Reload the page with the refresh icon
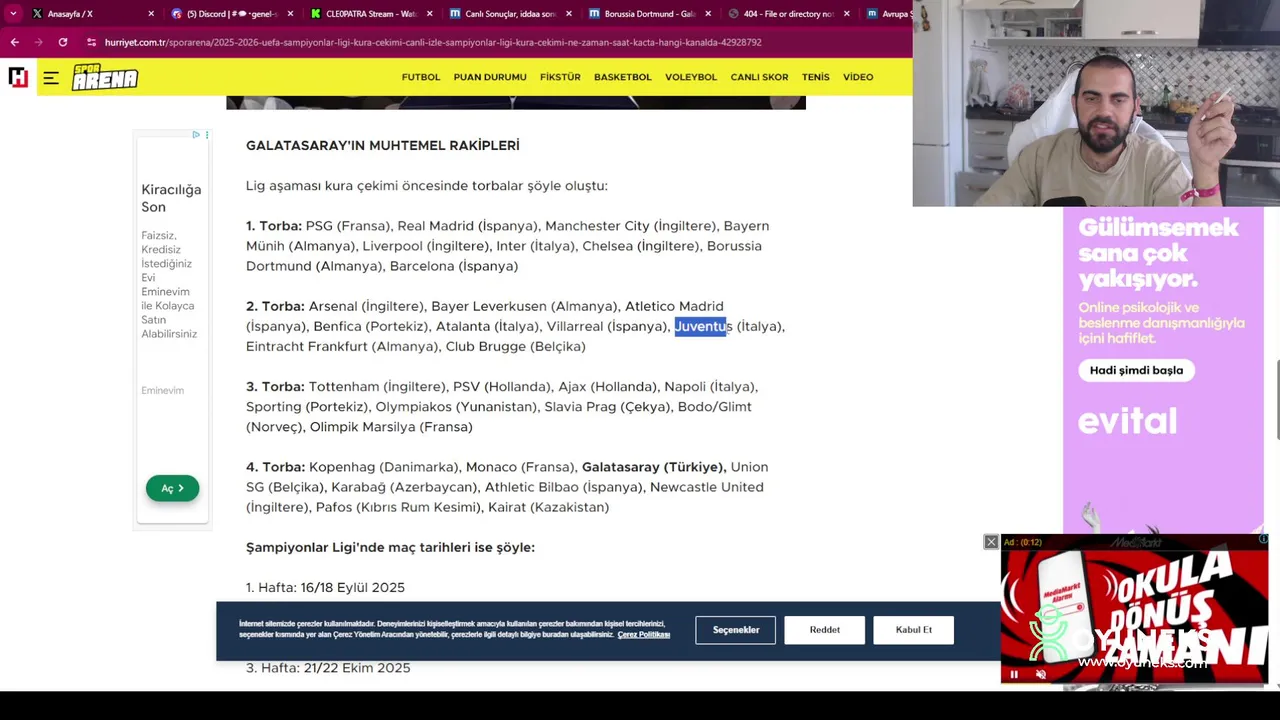Viewport: 1280px width, 720px height. [62, 42]
